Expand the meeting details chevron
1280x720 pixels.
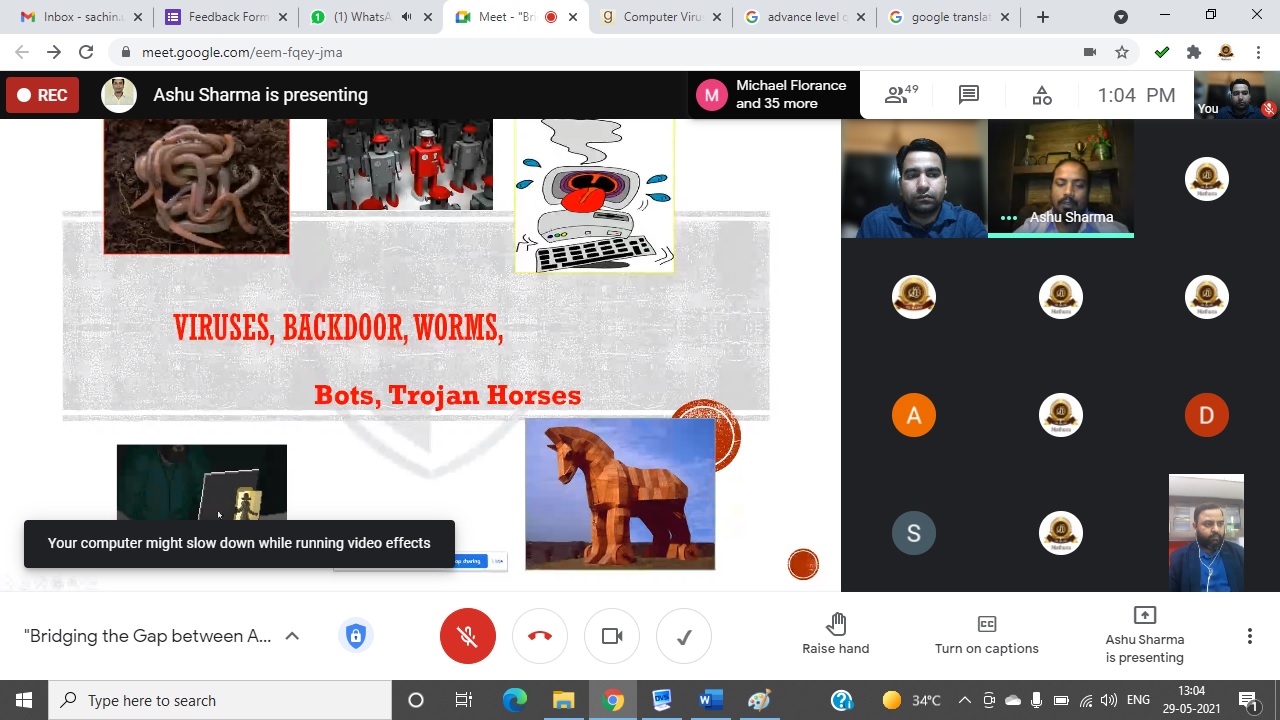coord(292,636)
